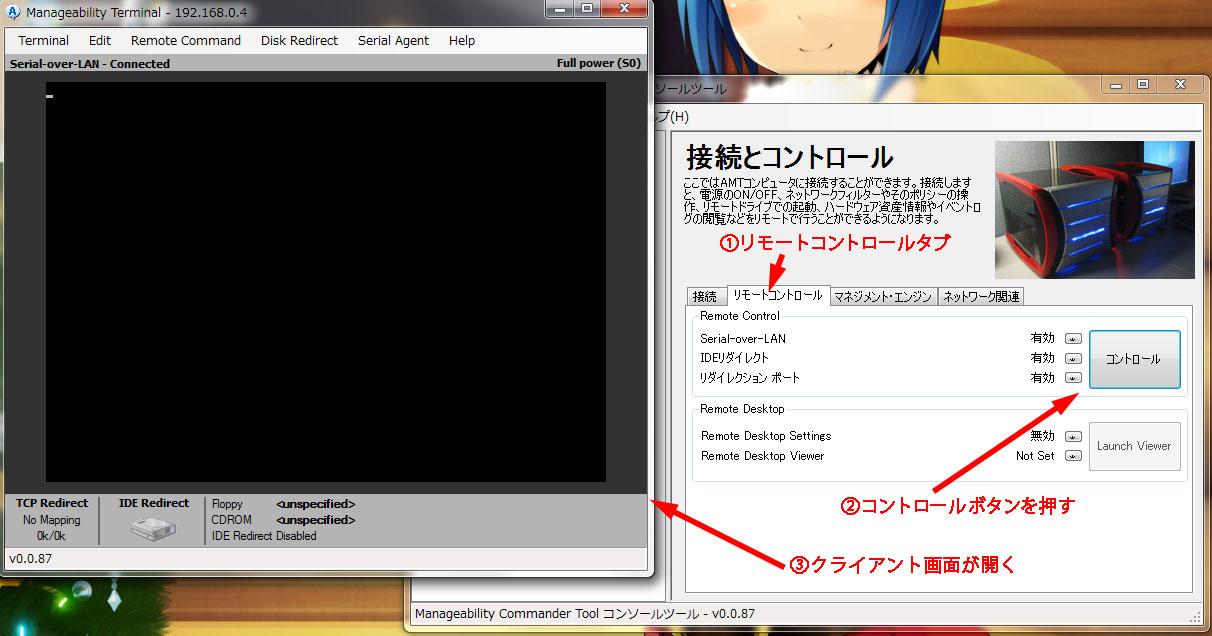1212x636 pixels.
Task: Click the Manageability Terminal title bar icon
Action: 14,12
